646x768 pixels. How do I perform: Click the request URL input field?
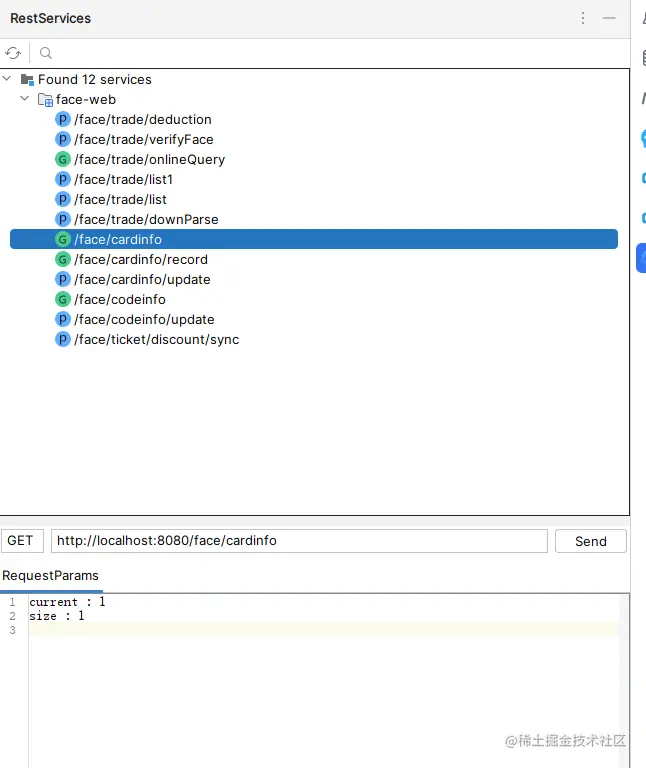(x=299, y=541)
